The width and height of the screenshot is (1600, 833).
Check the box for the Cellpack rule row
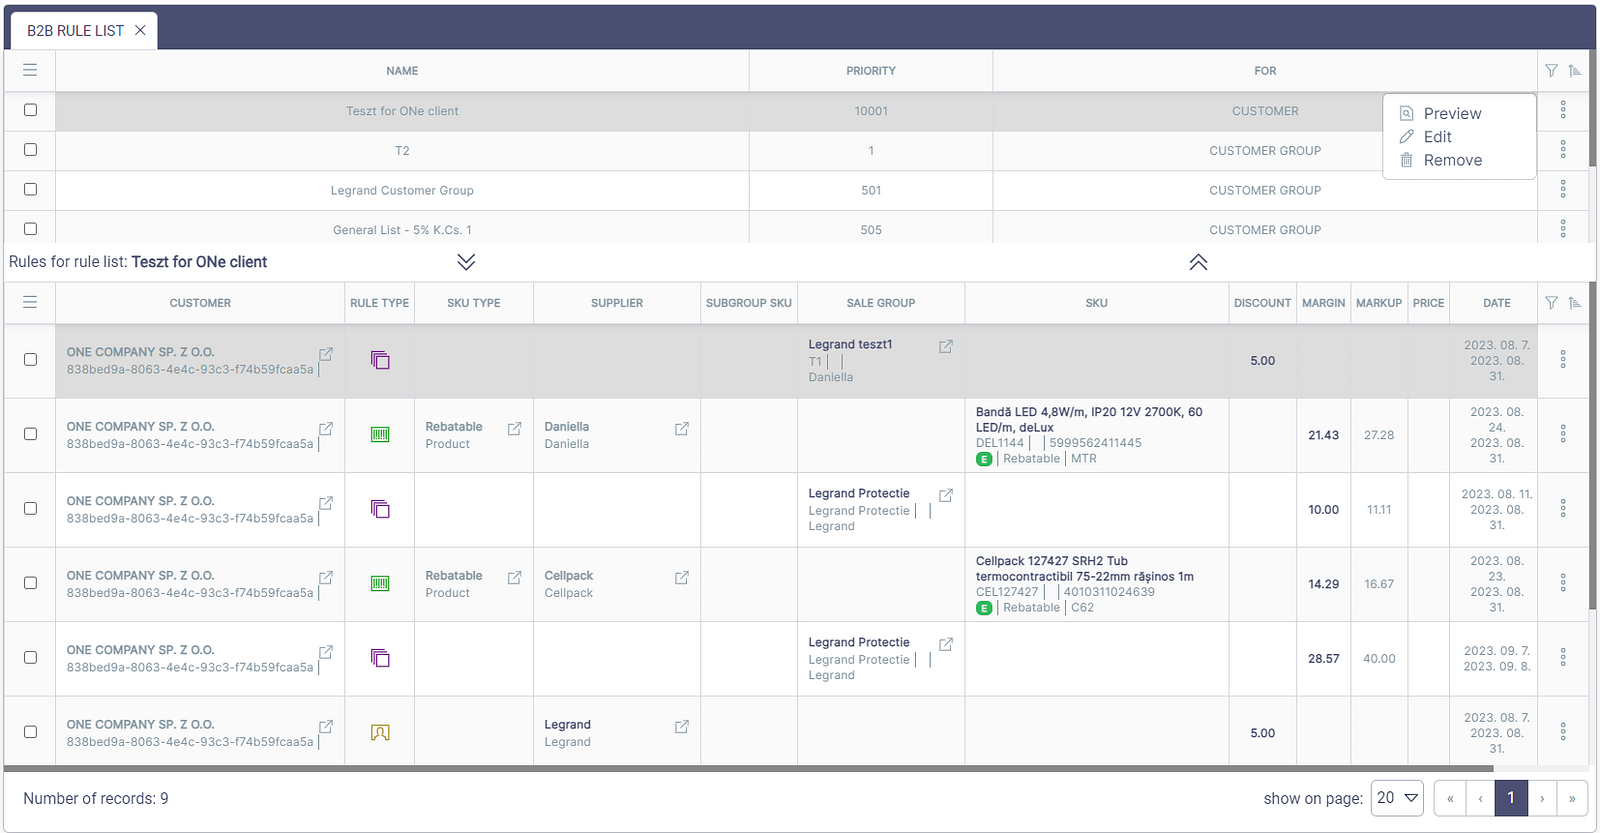(x=30, y=583)
